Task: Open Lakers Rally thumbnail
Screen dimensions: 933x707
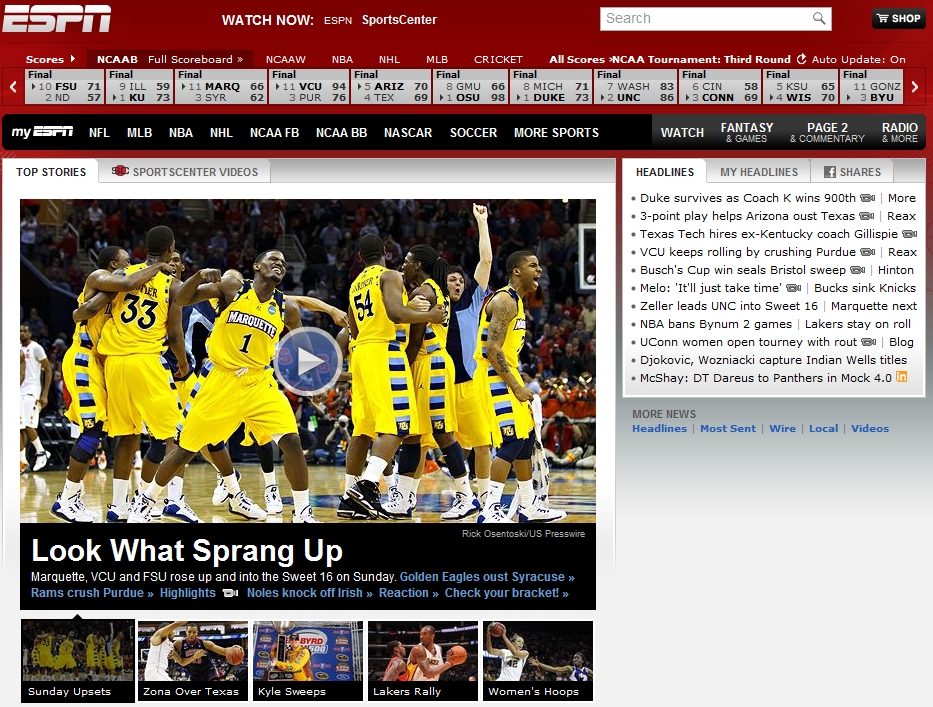Action: pos(423,660)
